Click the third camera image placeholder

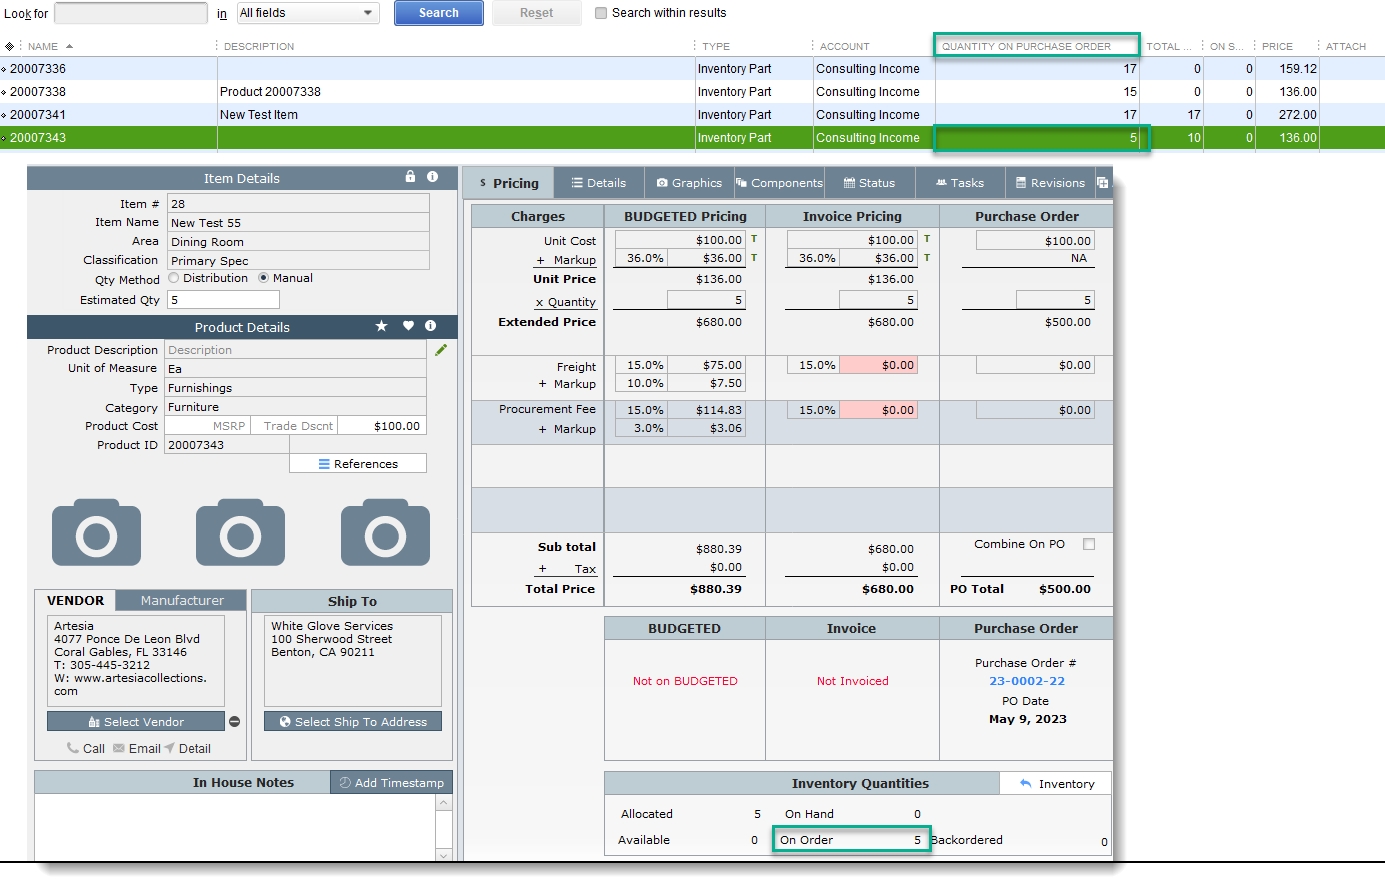(385, 533)
